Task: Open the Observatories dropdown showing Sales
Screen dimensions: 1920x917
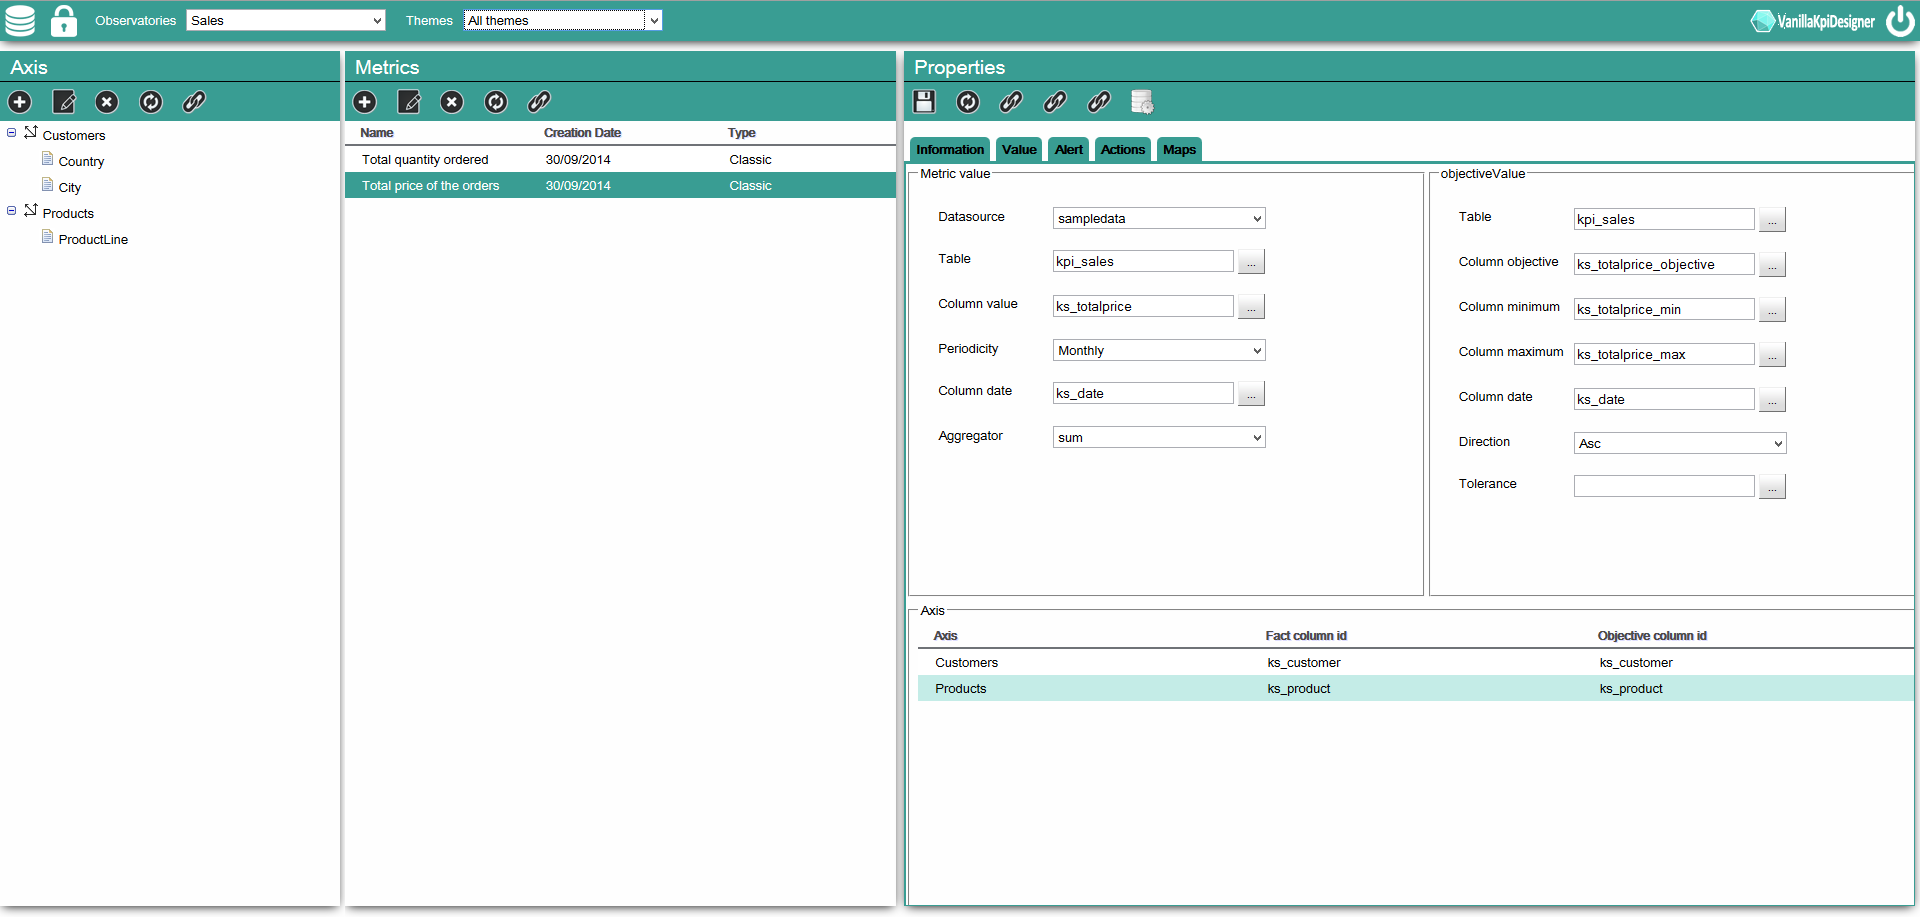Action: pos(286,20)
